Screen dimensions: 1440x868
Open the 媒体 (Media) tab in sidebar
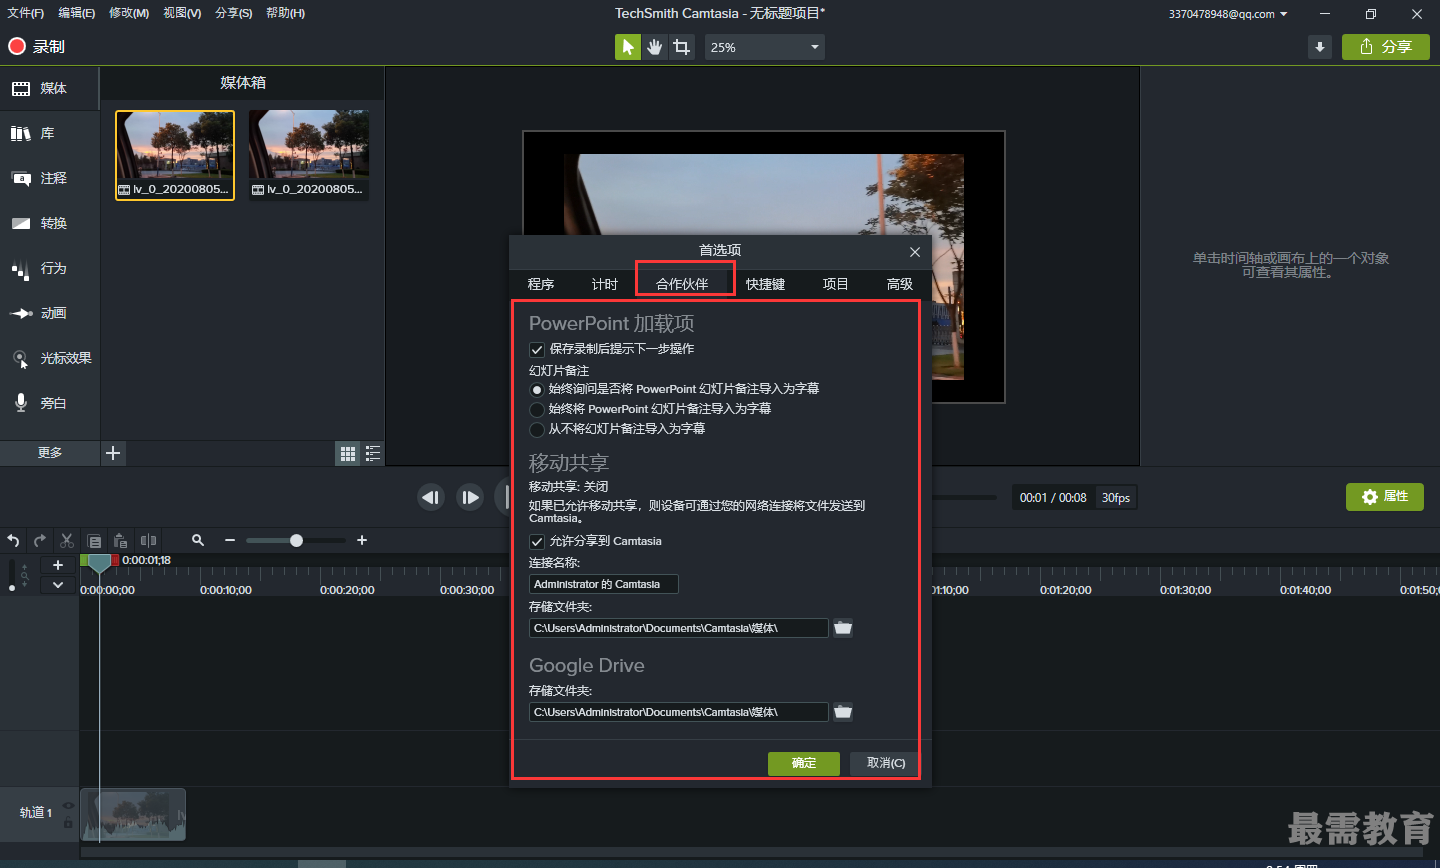[x=50, y=88]
